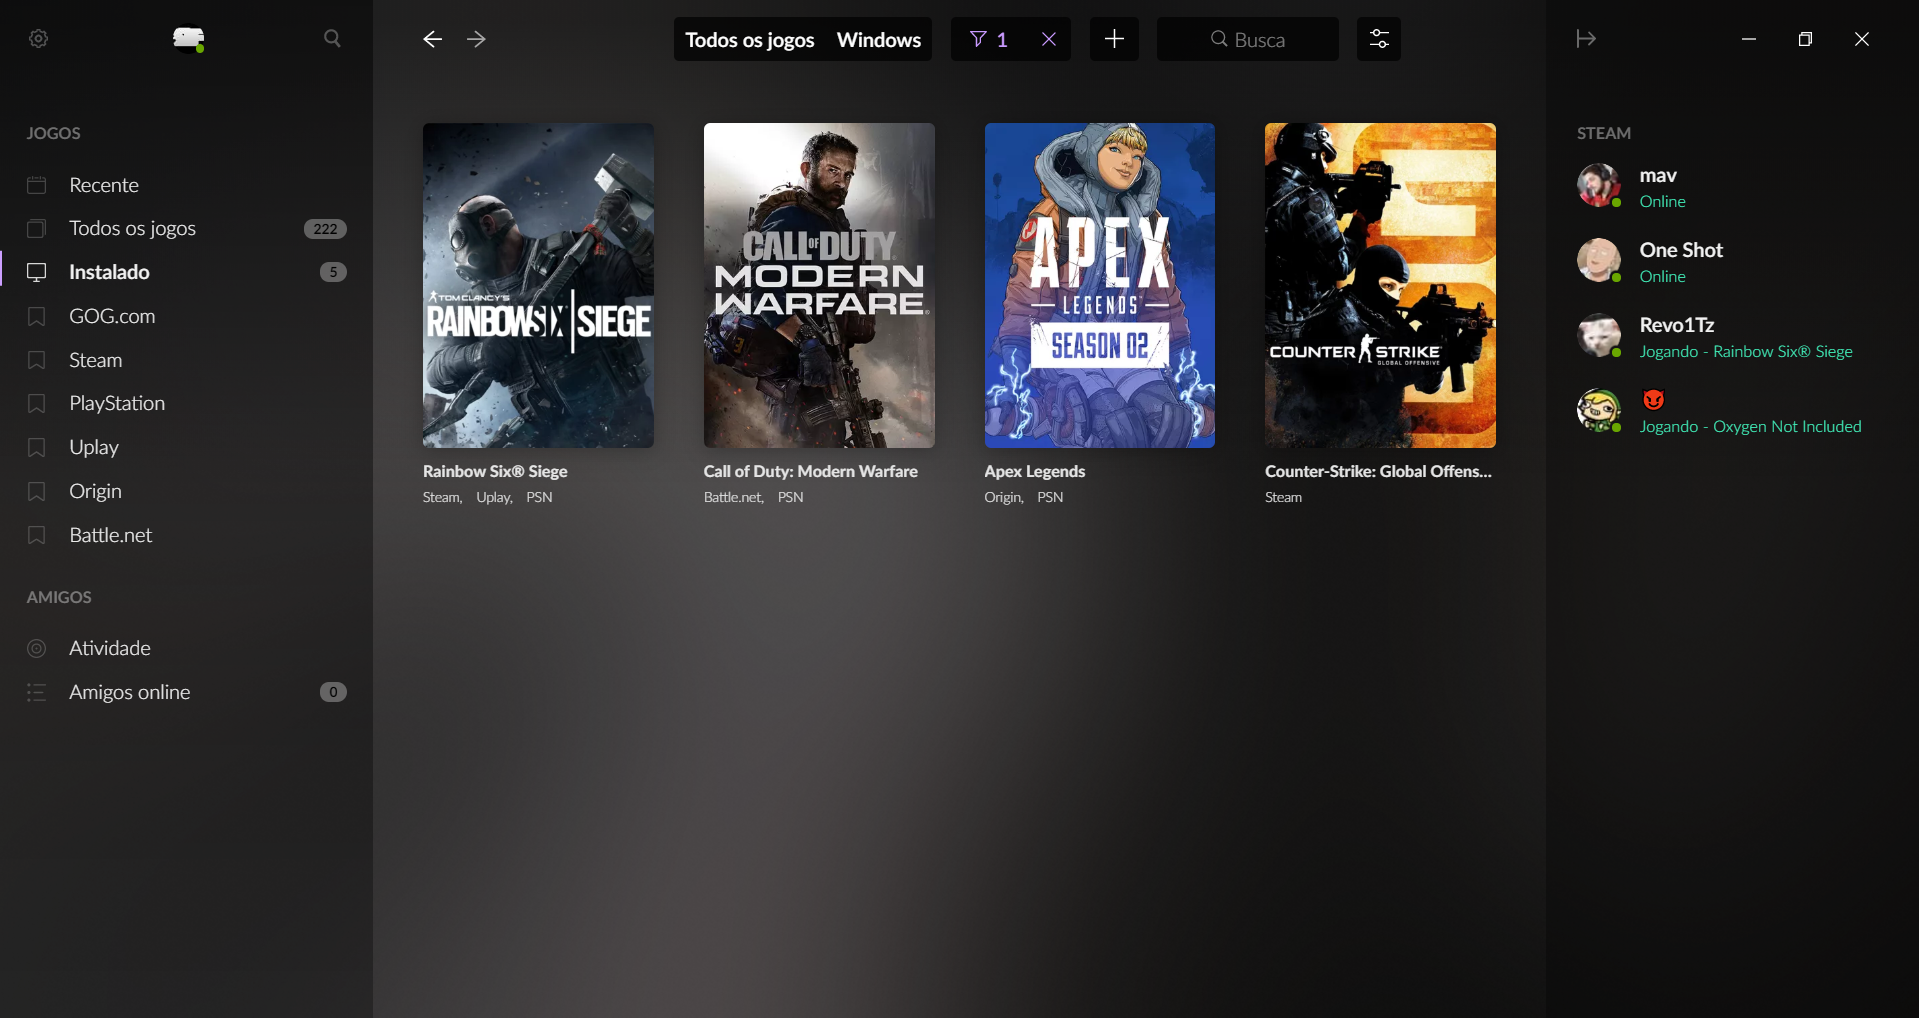Open friend One Shot's name
The image size is (1919, 1018).
(x=1681, y=250)
